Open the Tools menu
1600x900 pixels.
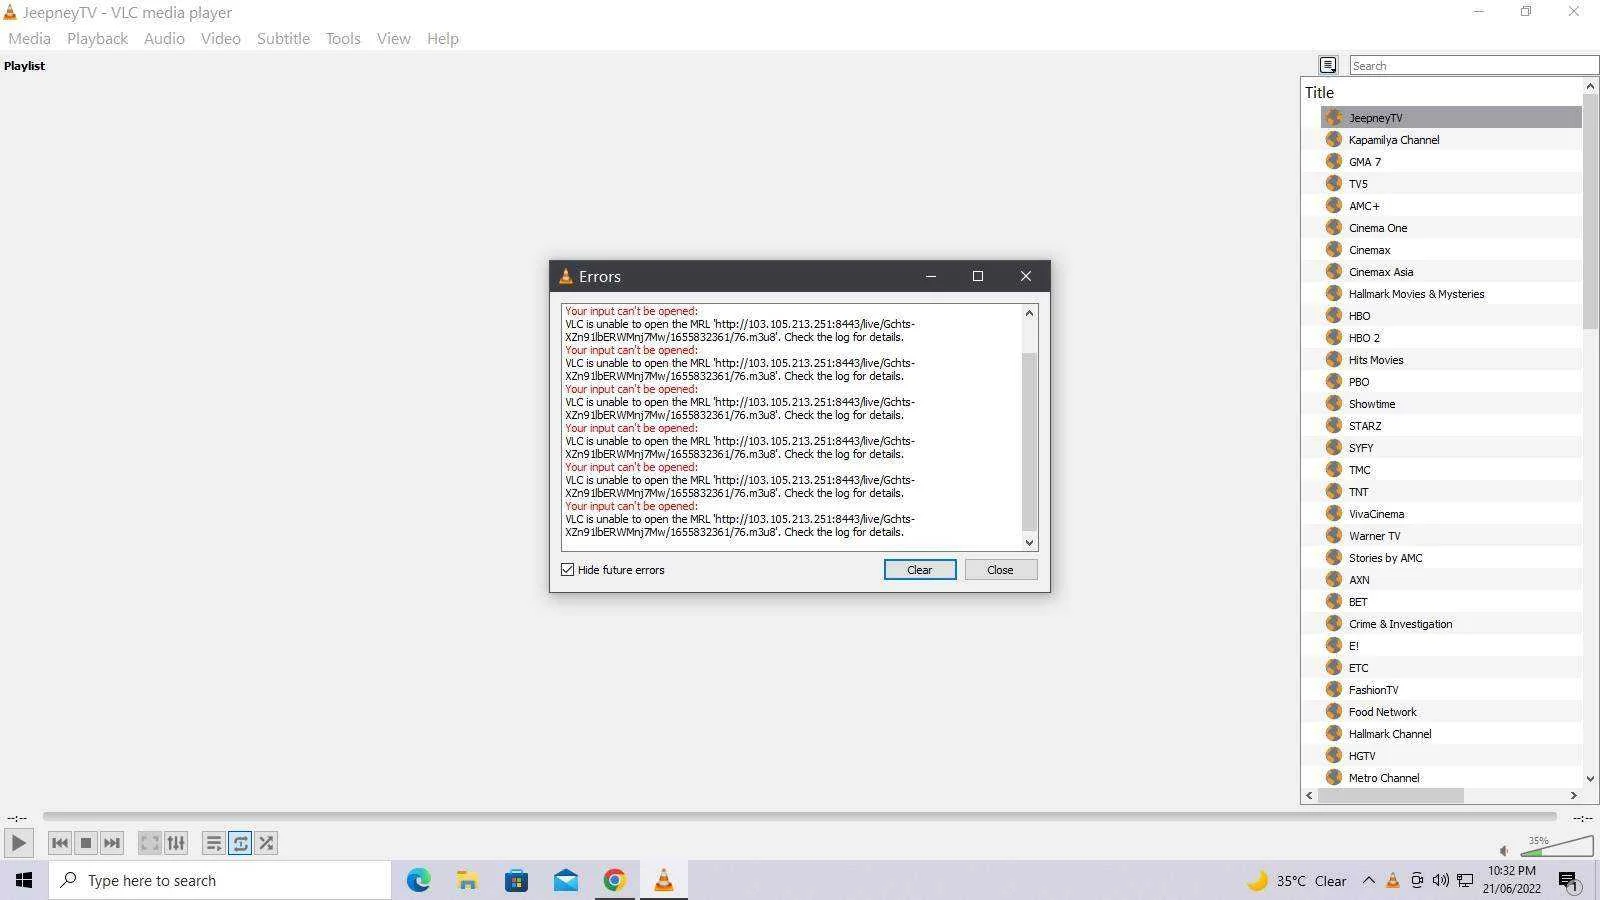point(343,38)
